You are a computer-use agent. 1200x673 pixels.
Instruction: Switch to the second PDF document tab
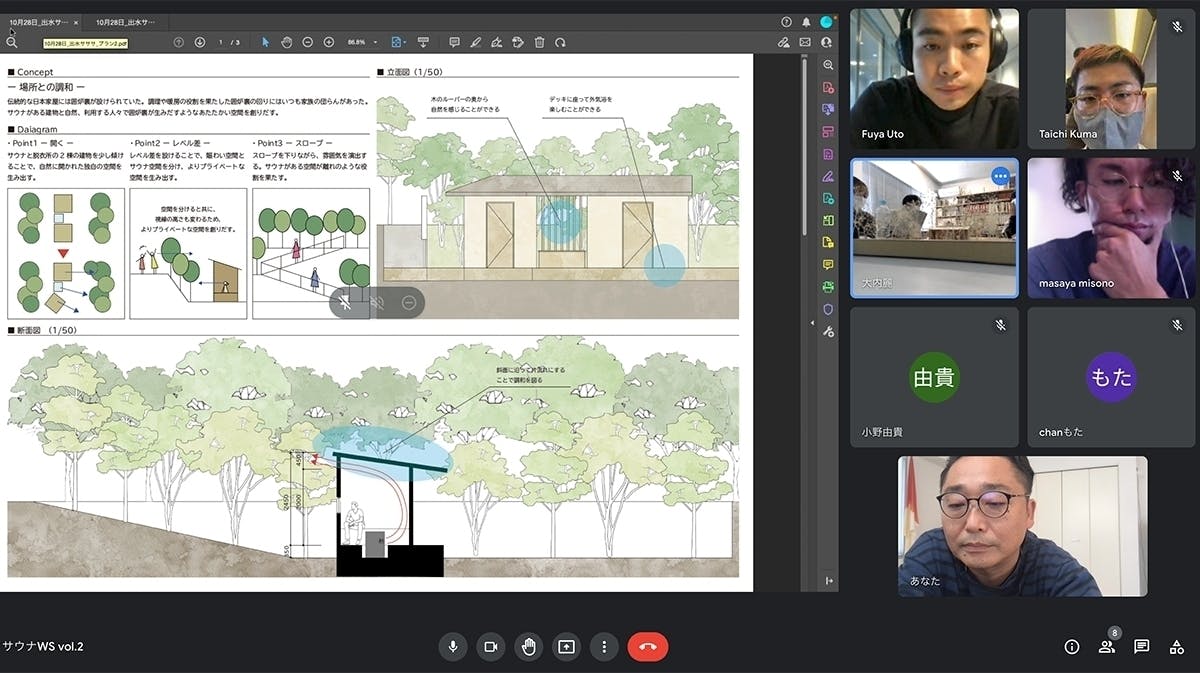coord(125,22)
